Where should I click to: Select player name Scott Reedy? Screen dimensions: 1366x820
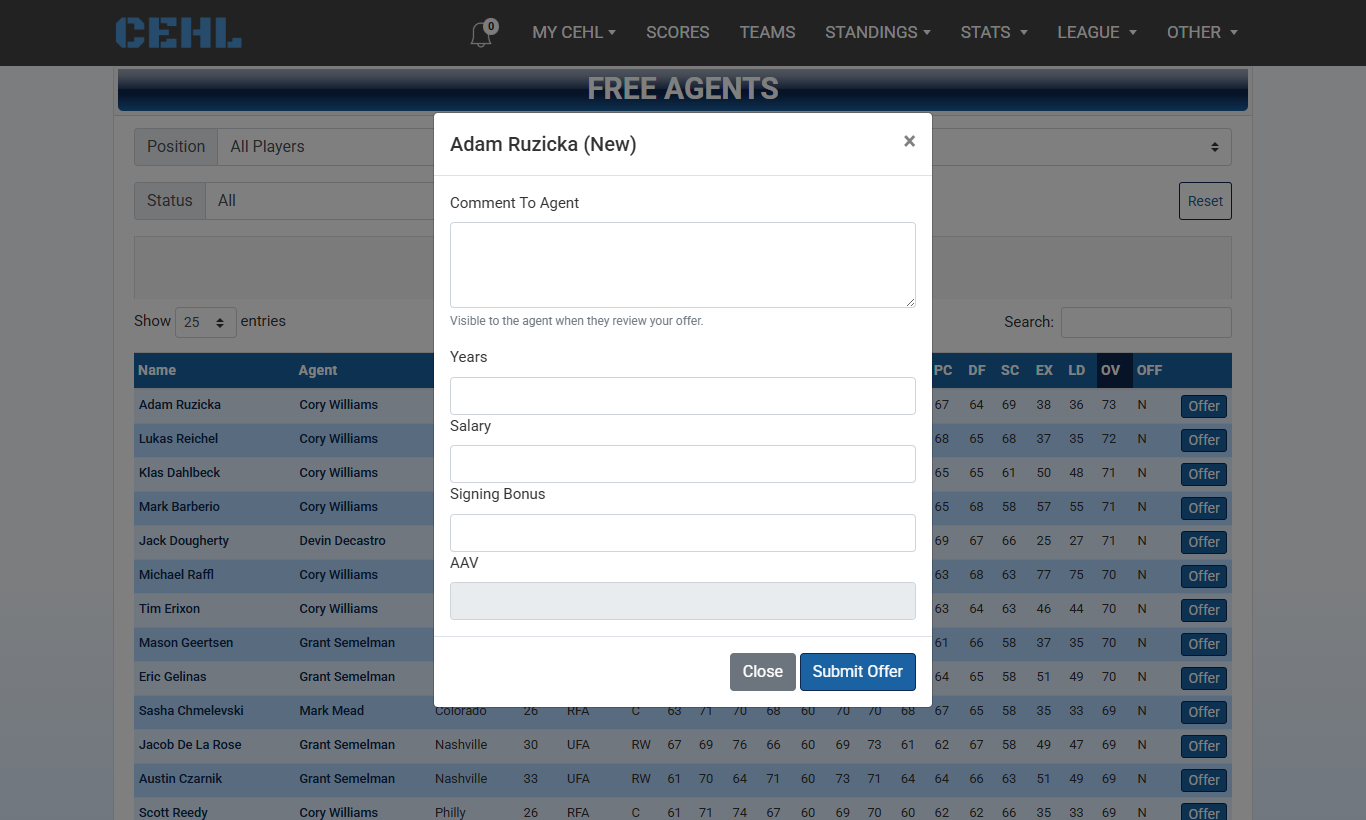click(174, 812)
